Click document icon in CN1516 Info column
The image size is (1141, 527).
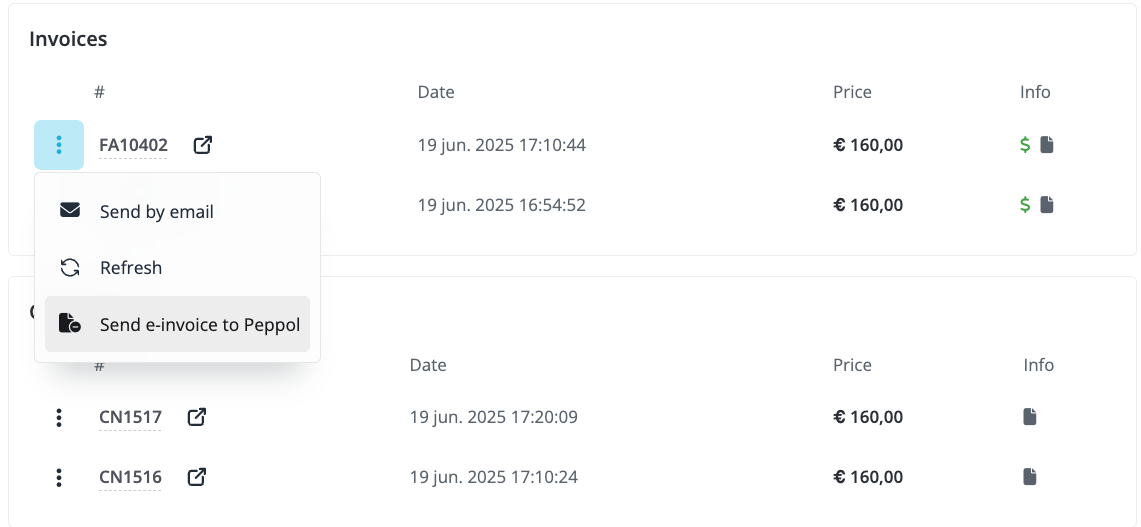(1030, 477)
